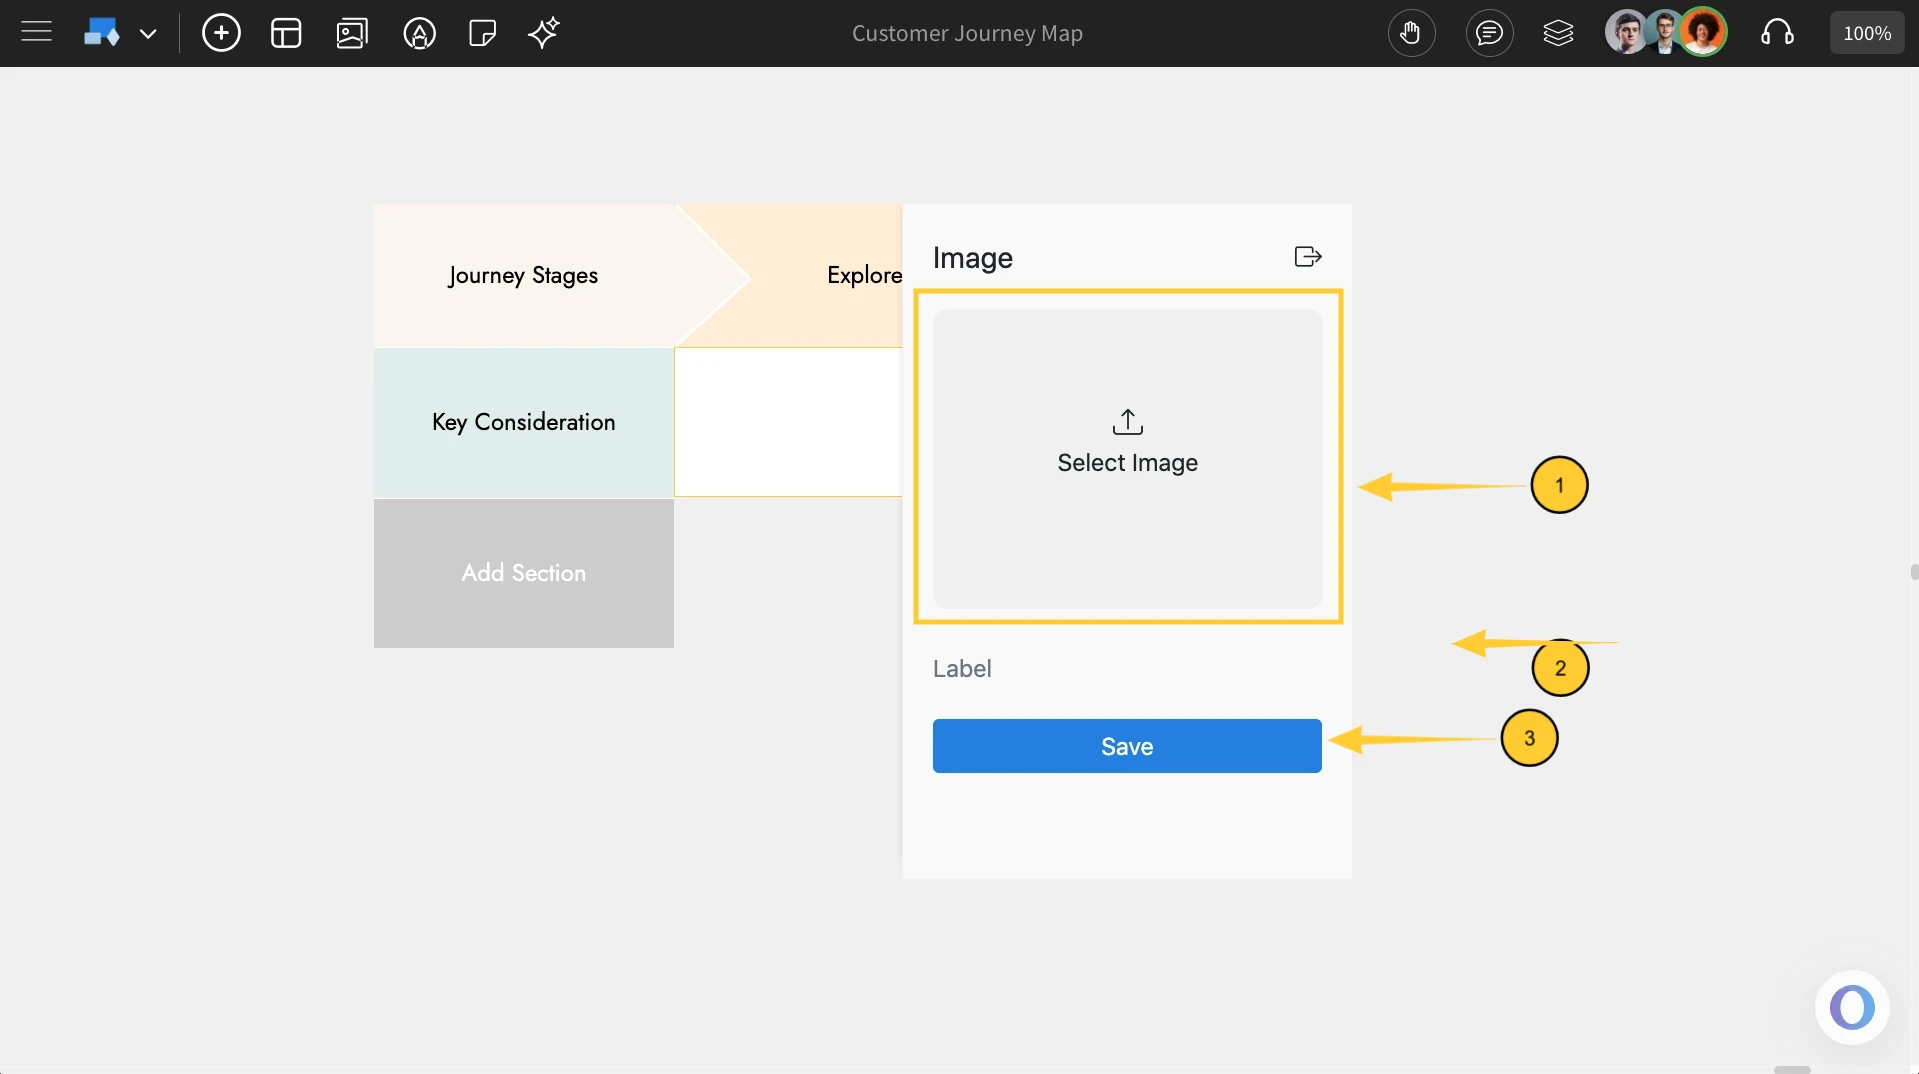Select the sticky note tool
Screen dimensions: 1919x1074
pyautogui.click(x=483, y=33)
